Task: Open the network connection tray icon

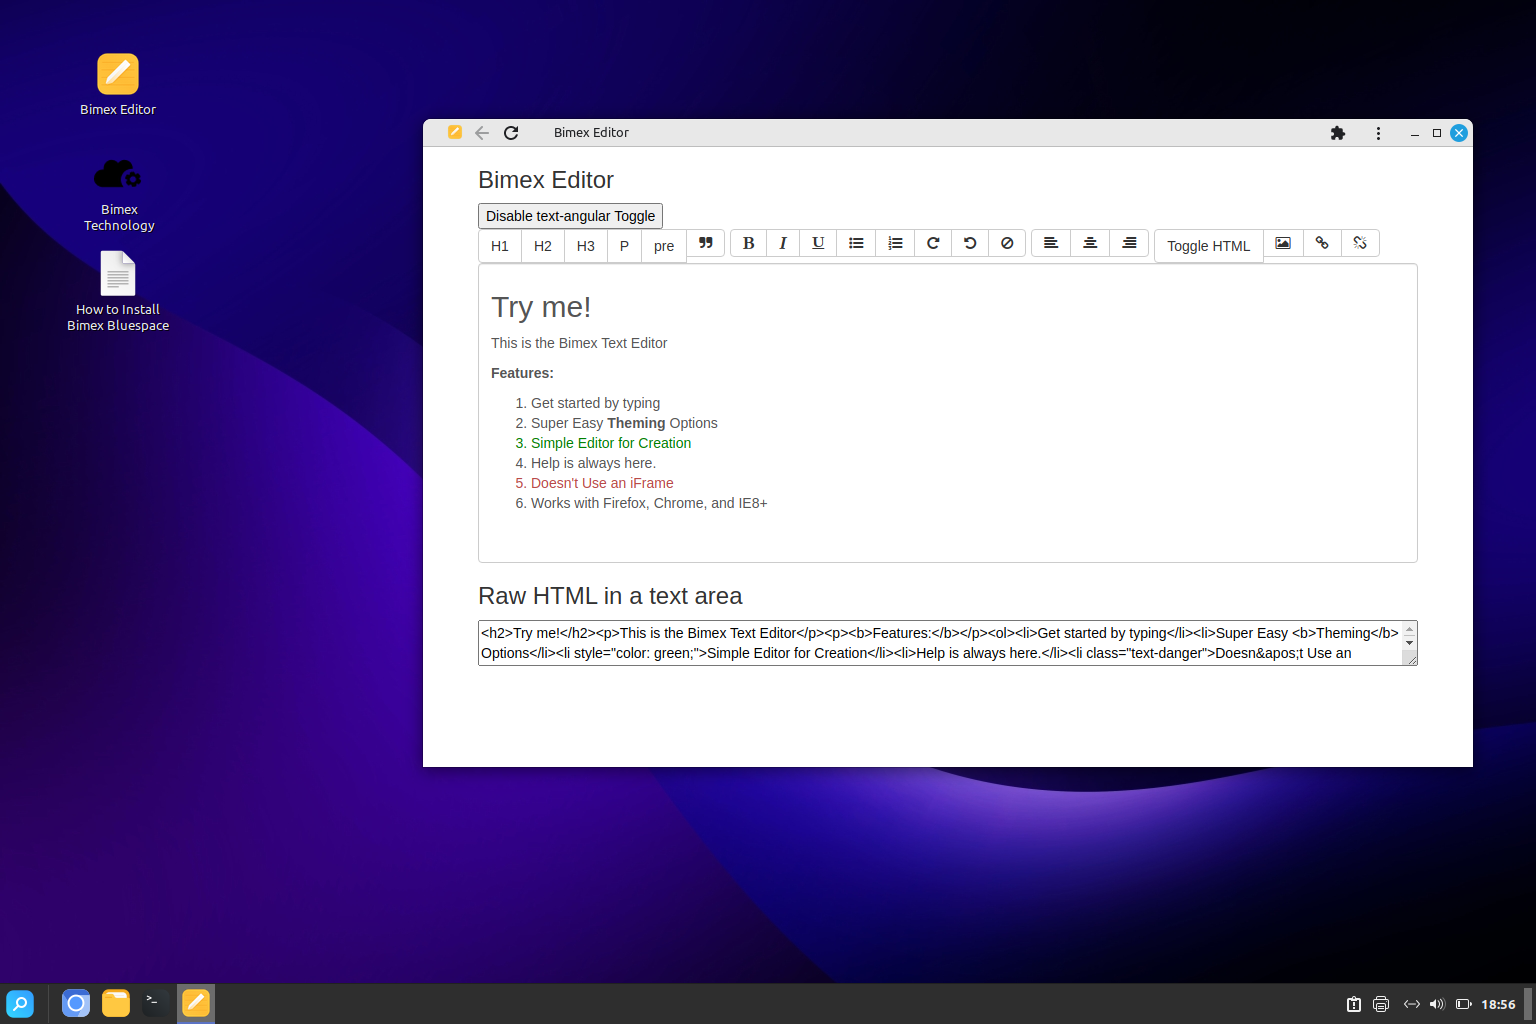Action: tap(1411, 1004)
